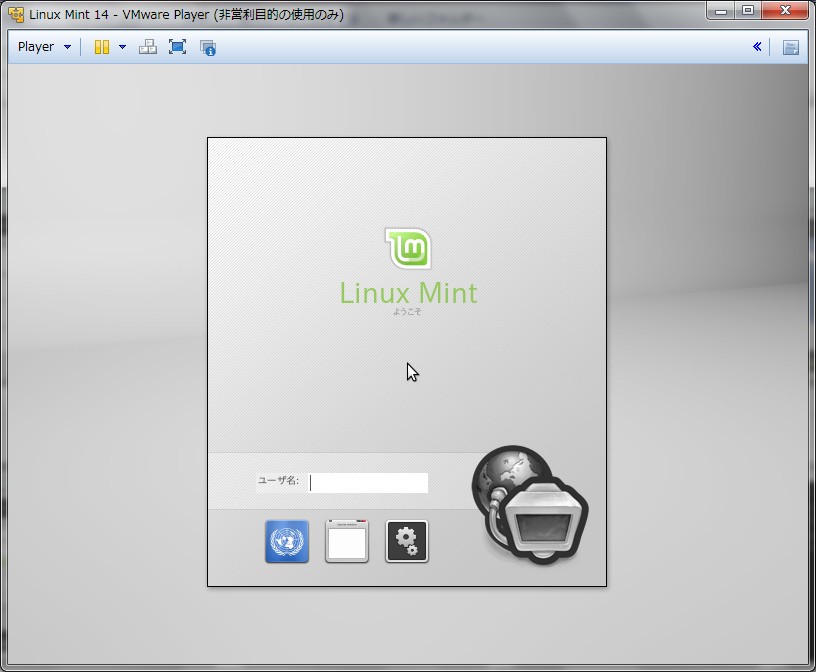Enable text input by clicking the username box
The image size is (816, 672).
(369, 482)
